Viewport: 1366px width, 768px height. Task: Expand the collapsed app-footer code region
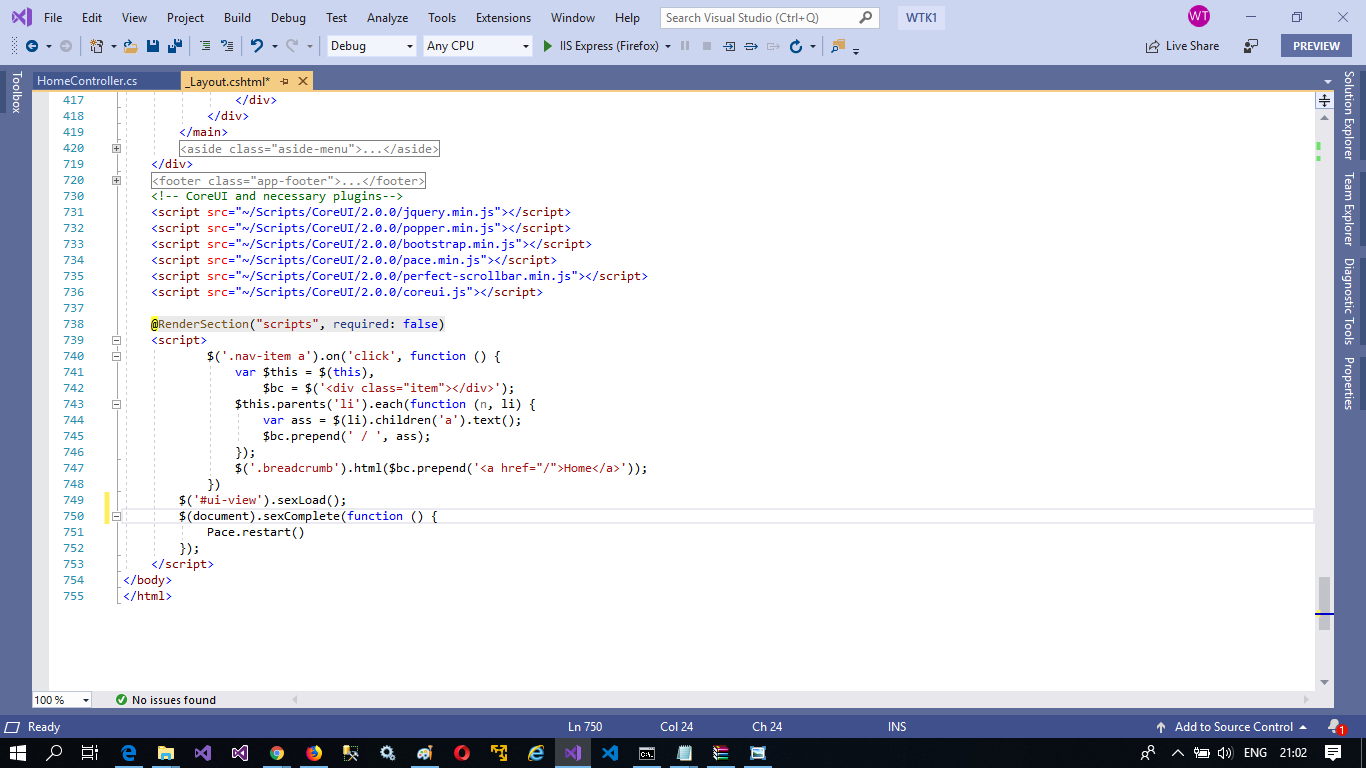116,180
